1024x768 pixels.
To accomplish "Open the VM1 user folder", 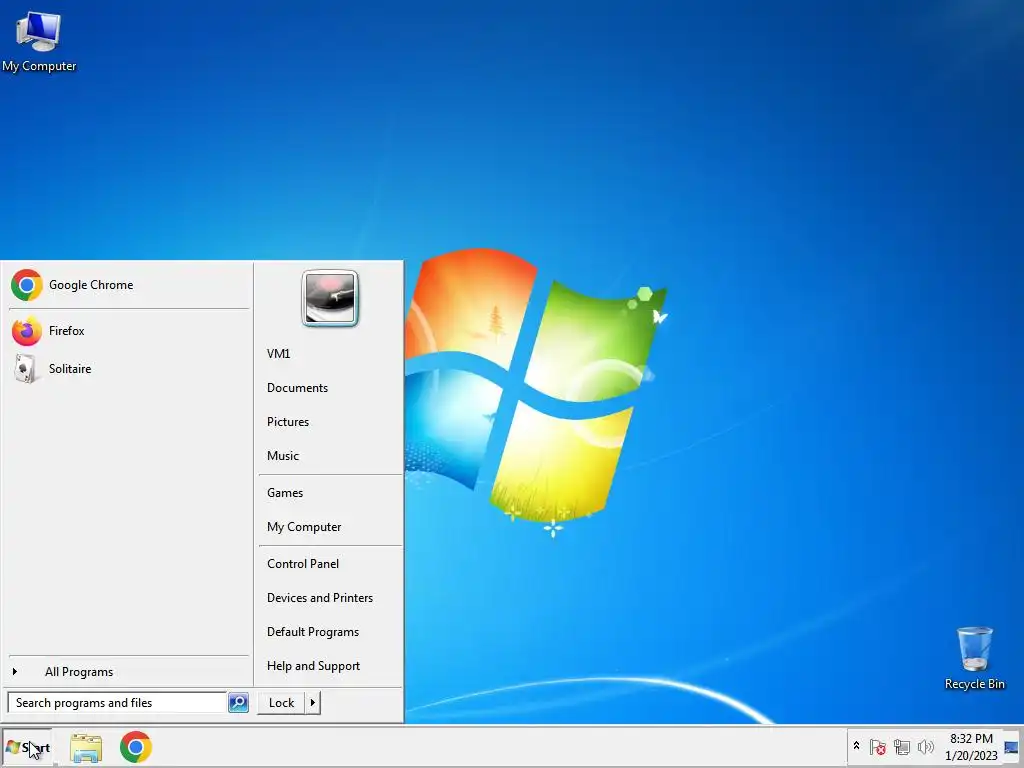I will tap(330, 353).
